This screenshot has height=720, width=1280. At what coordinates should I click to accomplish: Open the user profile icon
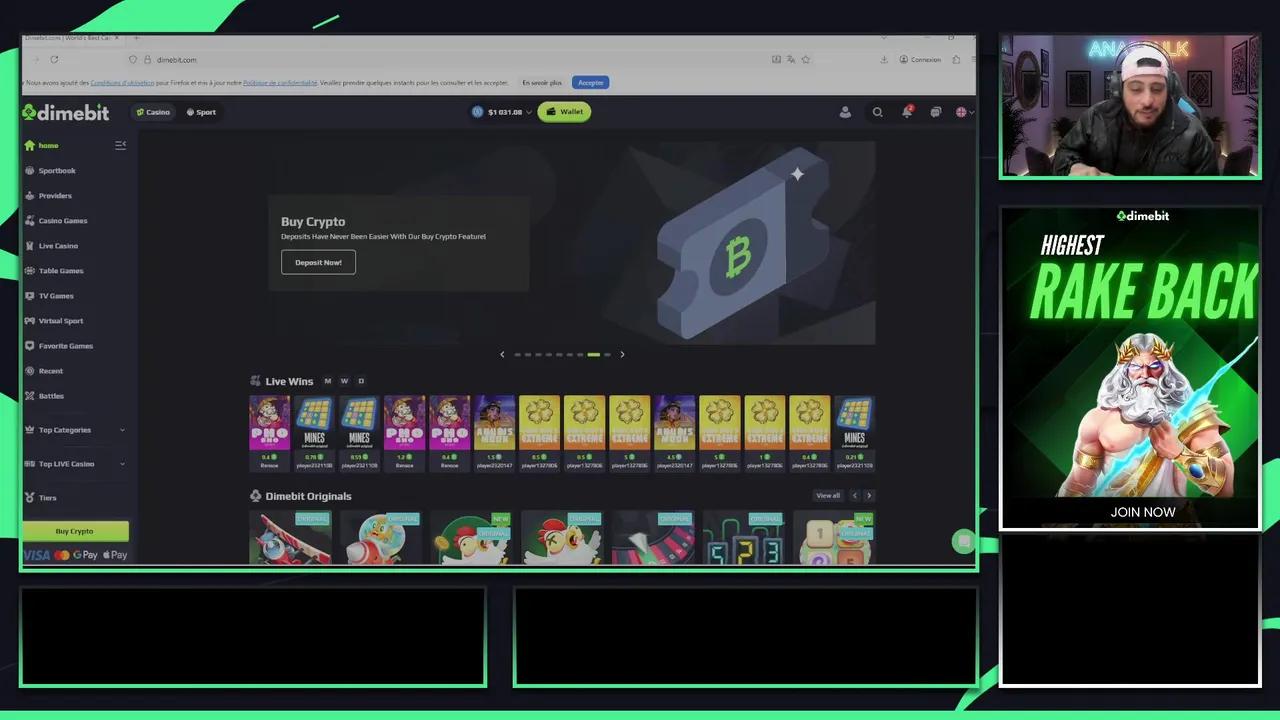click(845, 112)
